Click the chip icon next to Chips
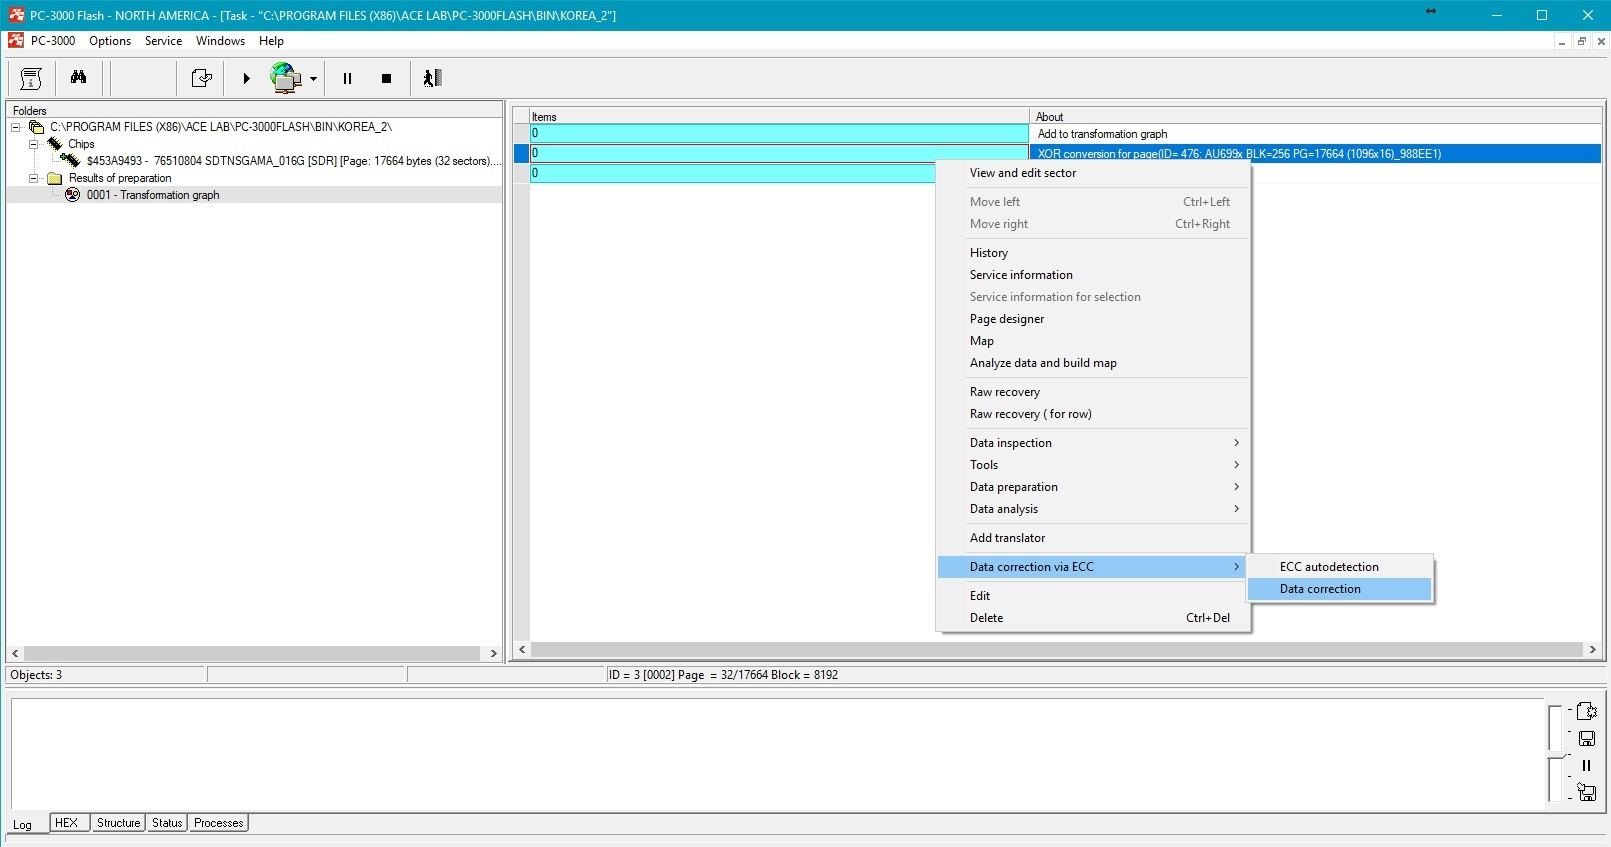The height and width of the screenshot is (847, 1611). [x=55, y=144]
